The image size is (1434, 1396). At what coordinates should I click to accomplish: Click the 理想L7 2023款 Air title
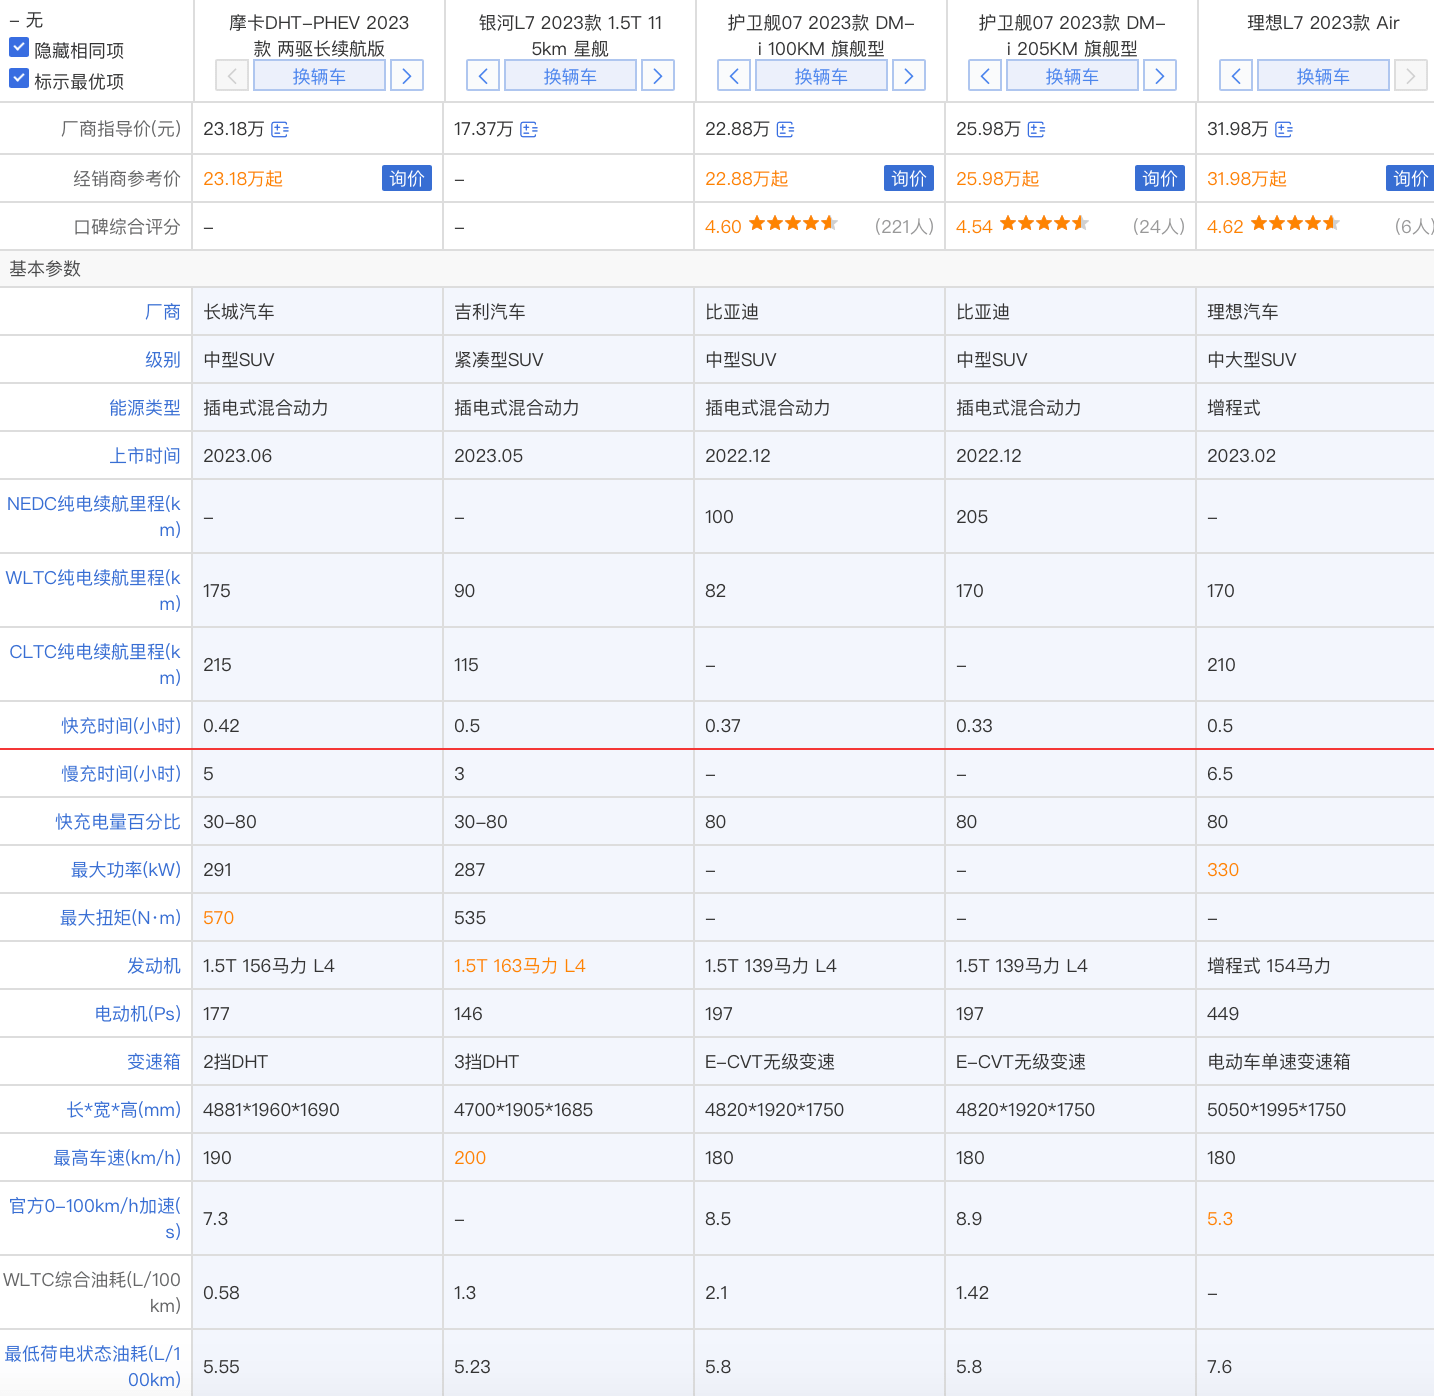tap(1323, 23)
